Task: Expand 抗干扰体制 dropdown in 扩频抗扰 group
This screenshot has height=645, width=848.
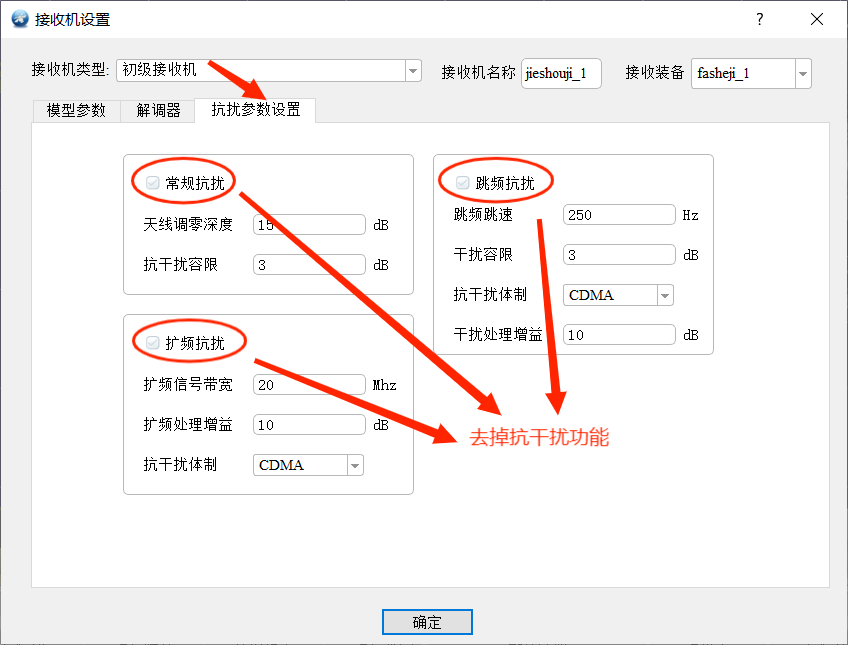Action: (355, 465)
